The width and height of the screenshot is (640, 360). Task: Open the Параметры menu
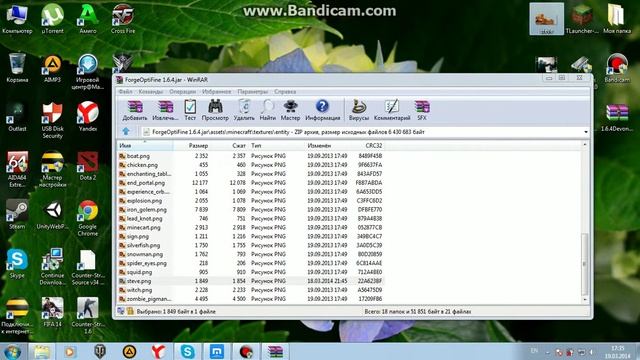tap(253, 91)
